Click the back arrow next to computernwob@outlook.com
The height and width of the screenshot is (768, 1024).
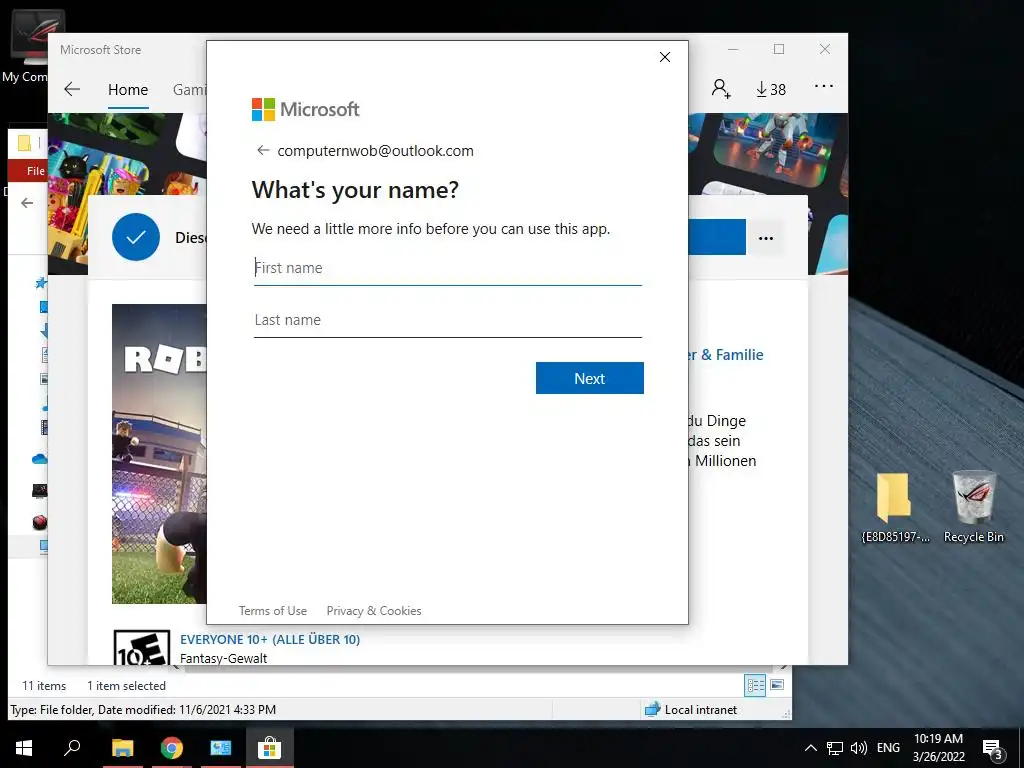coord(263,151)
